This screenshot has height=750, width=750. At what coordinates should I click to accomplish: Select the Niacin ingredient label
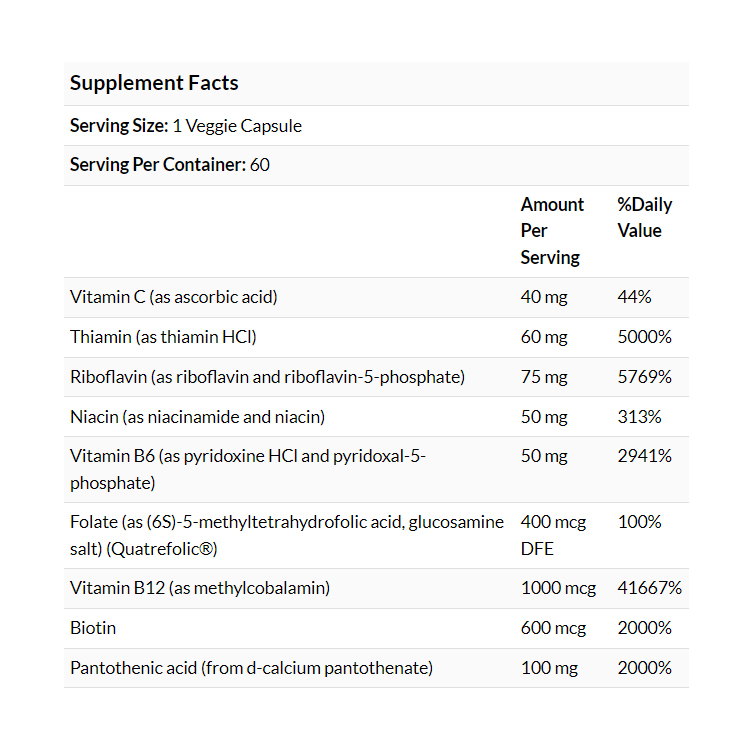point(197,416)
